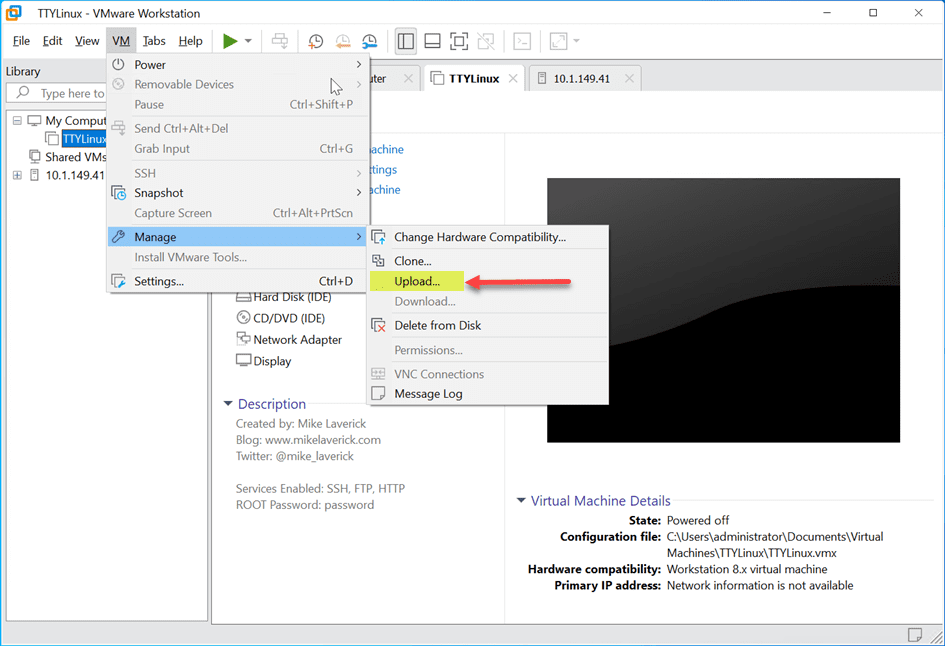The image size is (945, 646).
Task: Open the Tabs menu
Action: click(x=154, y=41)
